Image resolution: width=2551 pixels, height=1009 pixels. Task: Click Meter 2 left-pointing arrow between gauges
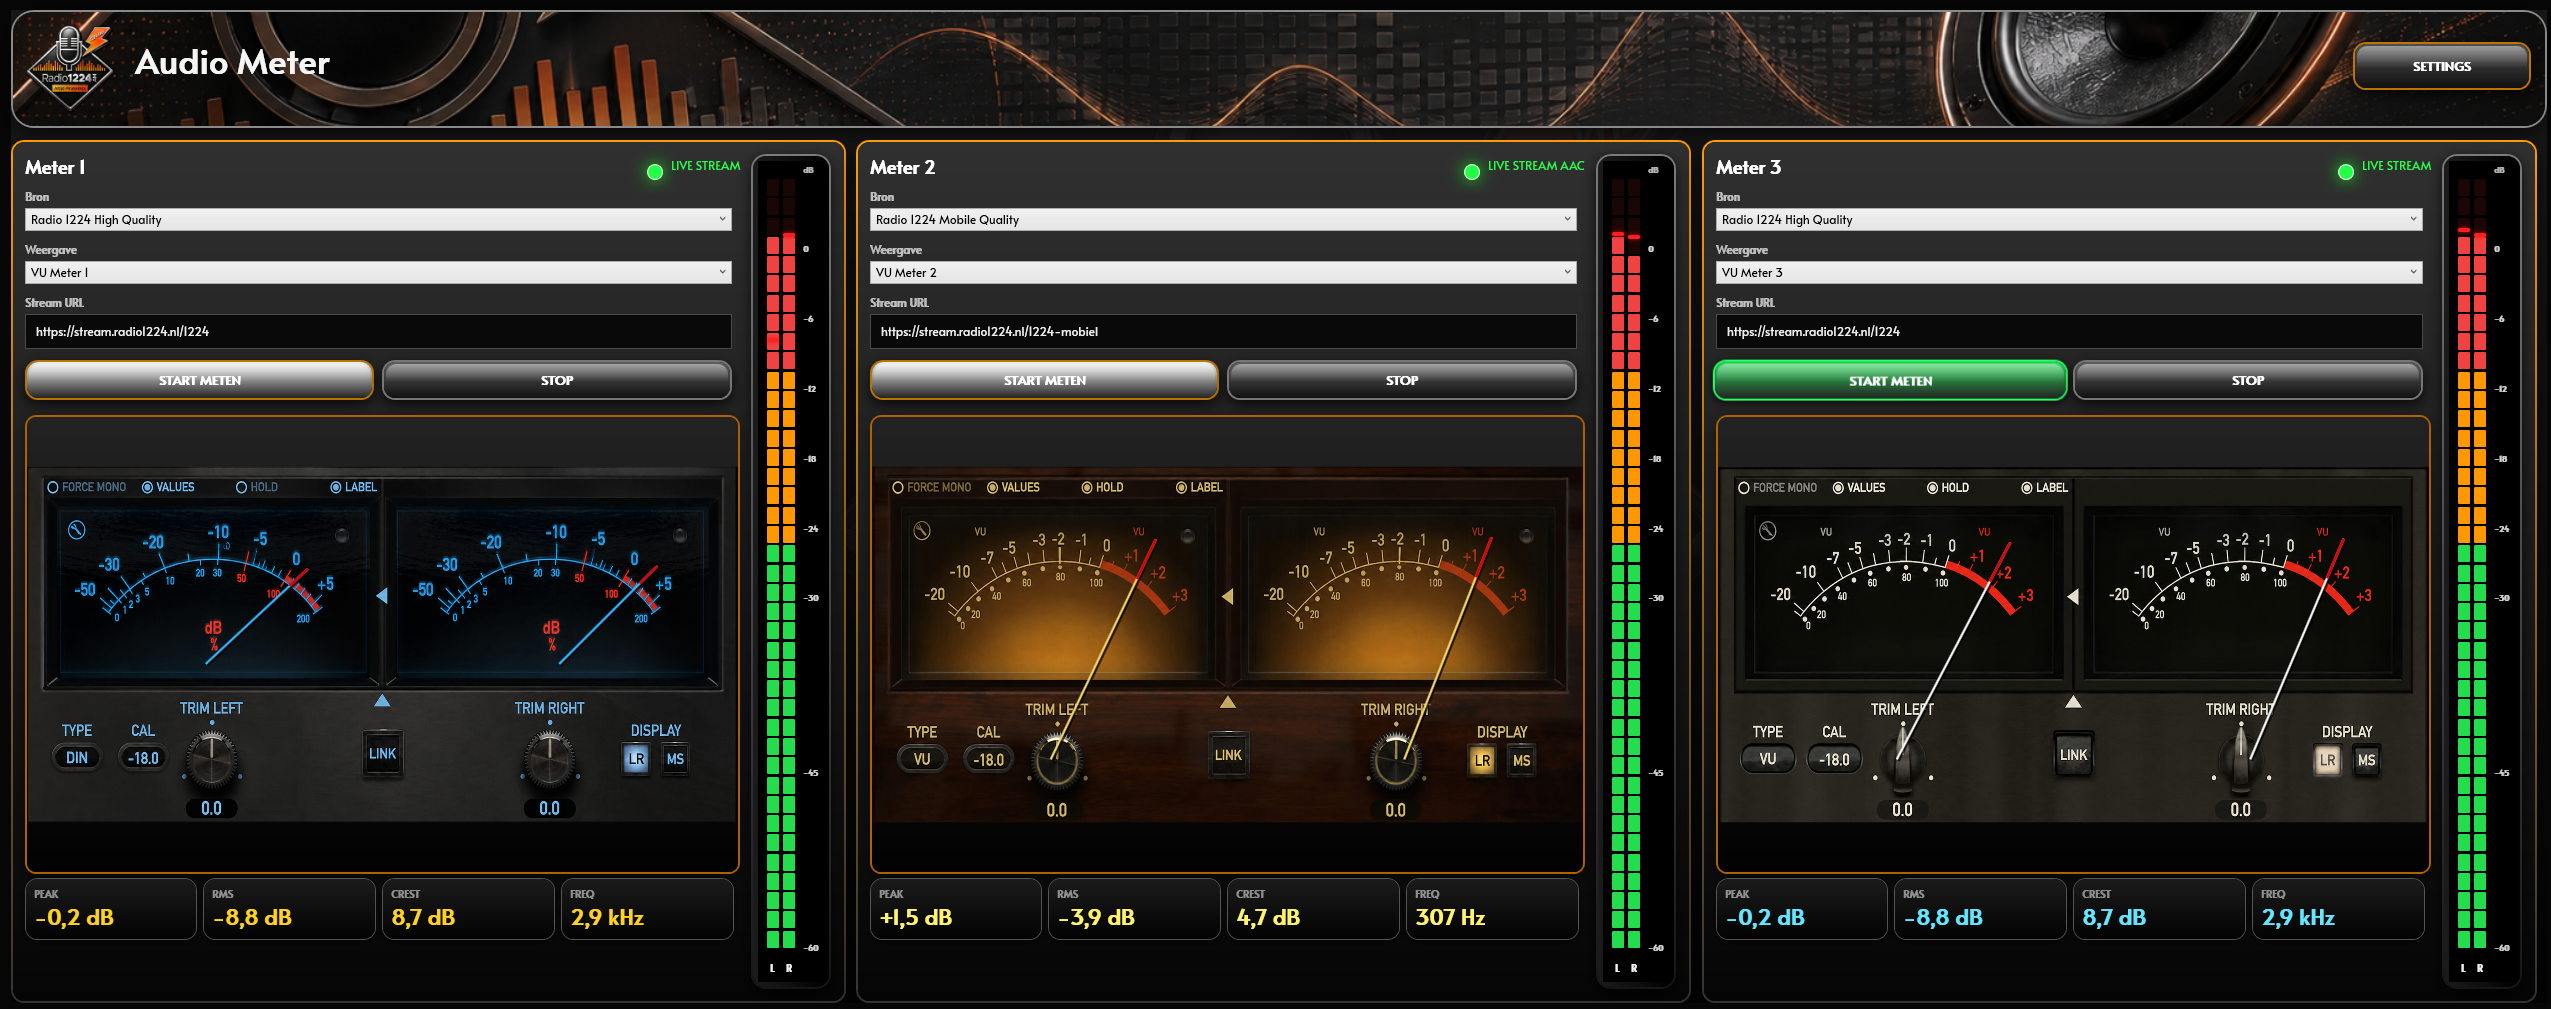click(x=1227, y=596)
